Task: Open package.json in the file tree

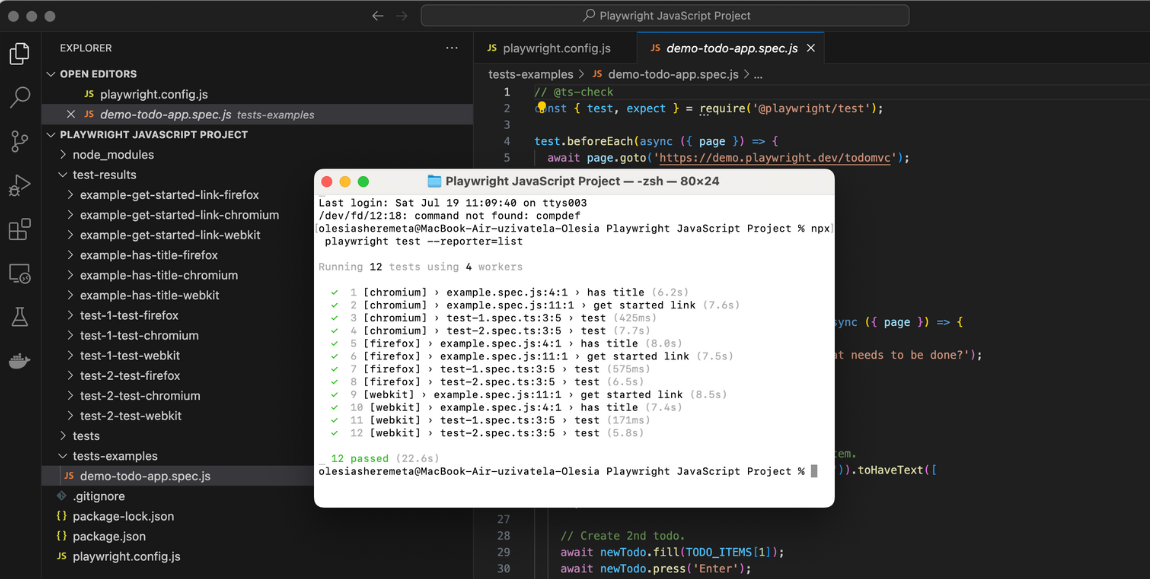Action: pyautogui.click(x=108, y=536)
